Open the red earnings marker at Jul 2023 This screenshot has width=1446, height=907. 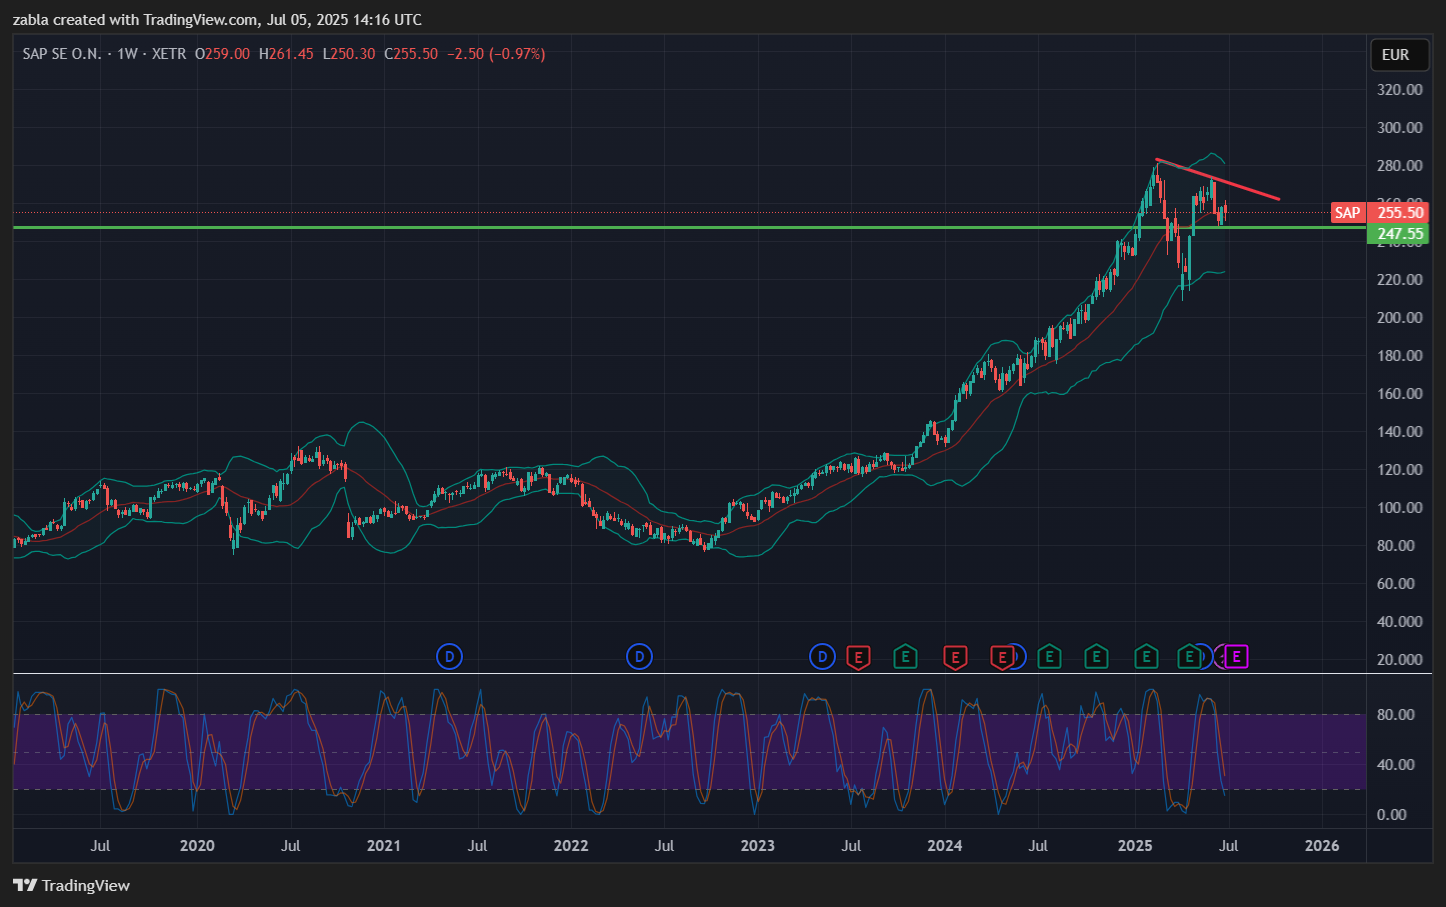[x=858, y=657]
